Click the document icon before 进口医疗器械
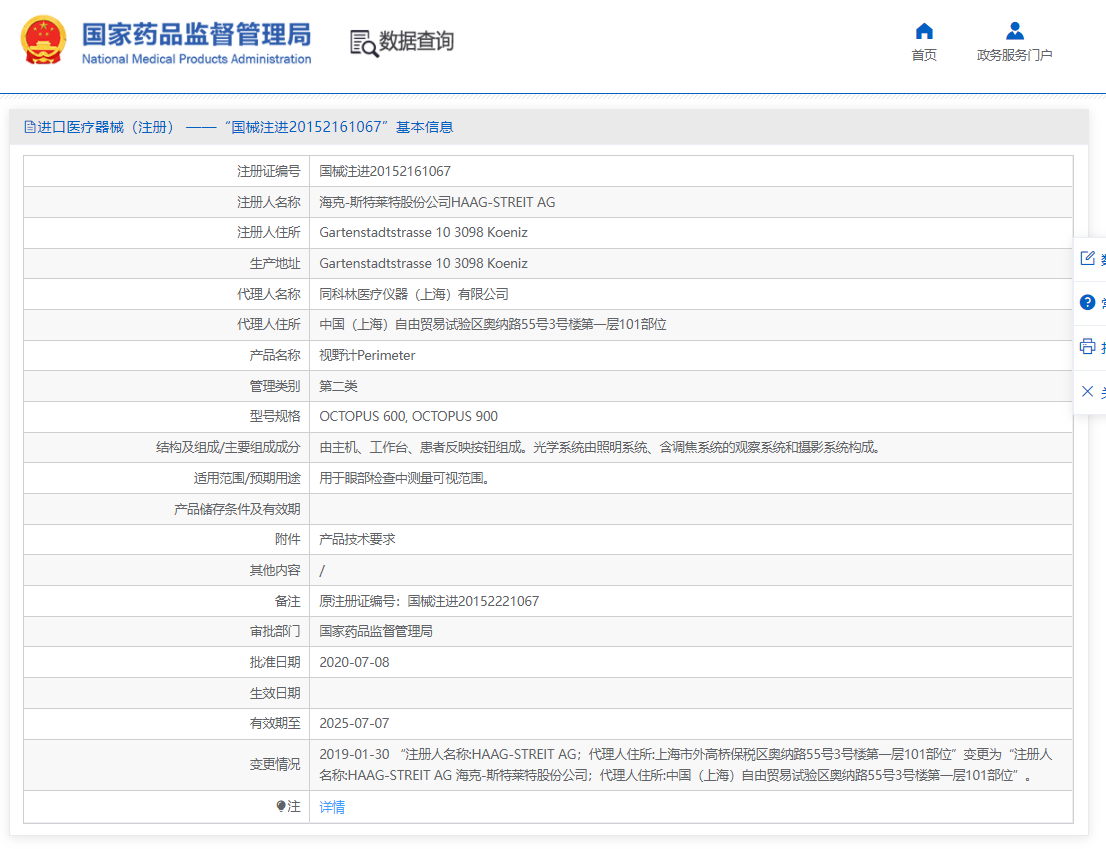The image size is (1106, 849). (x=30, y=127)
